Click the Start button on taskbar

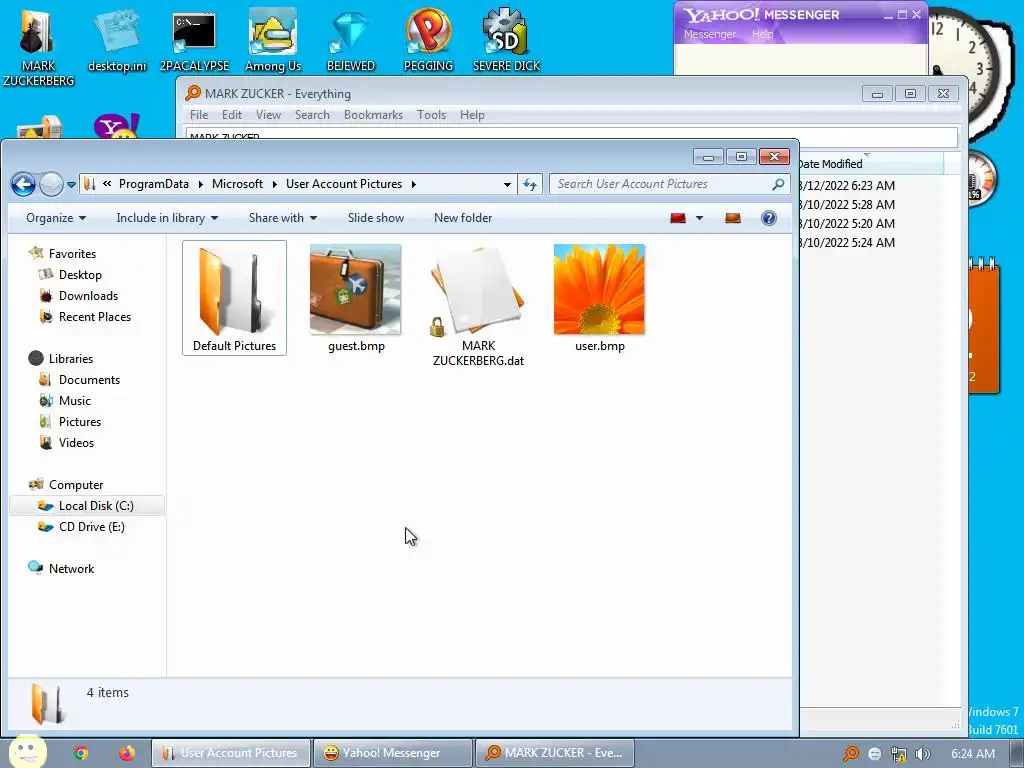tap(27, 751)
